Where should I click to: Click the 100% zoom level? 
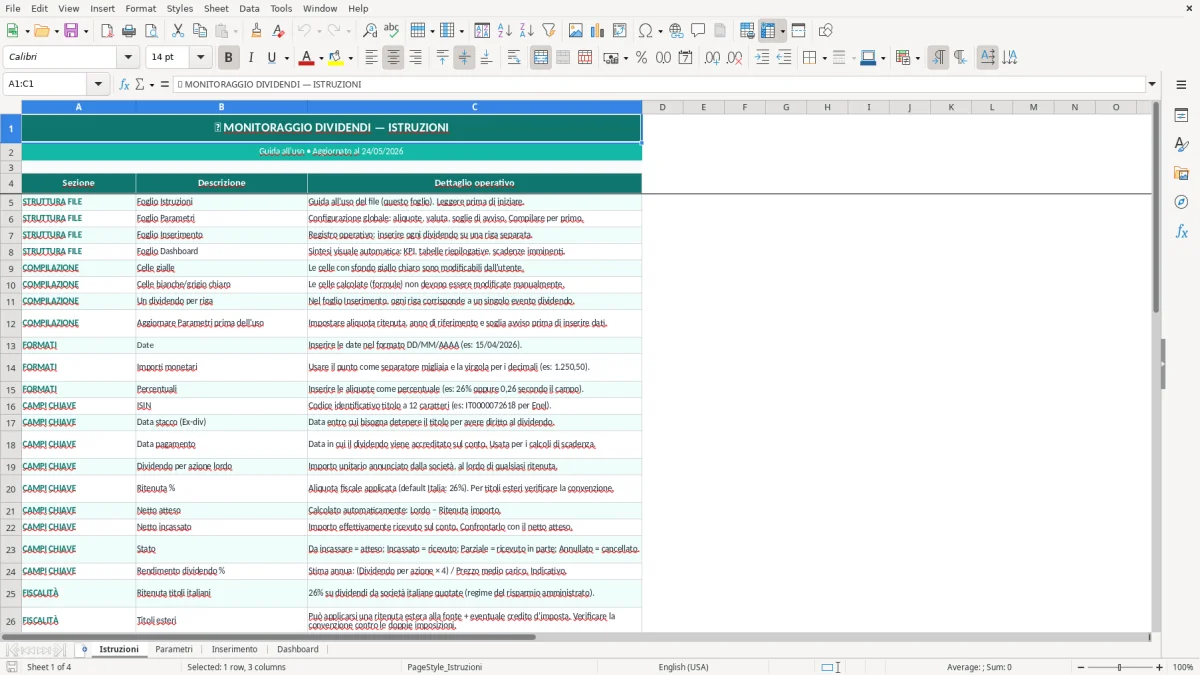(x=1183, y=667)
